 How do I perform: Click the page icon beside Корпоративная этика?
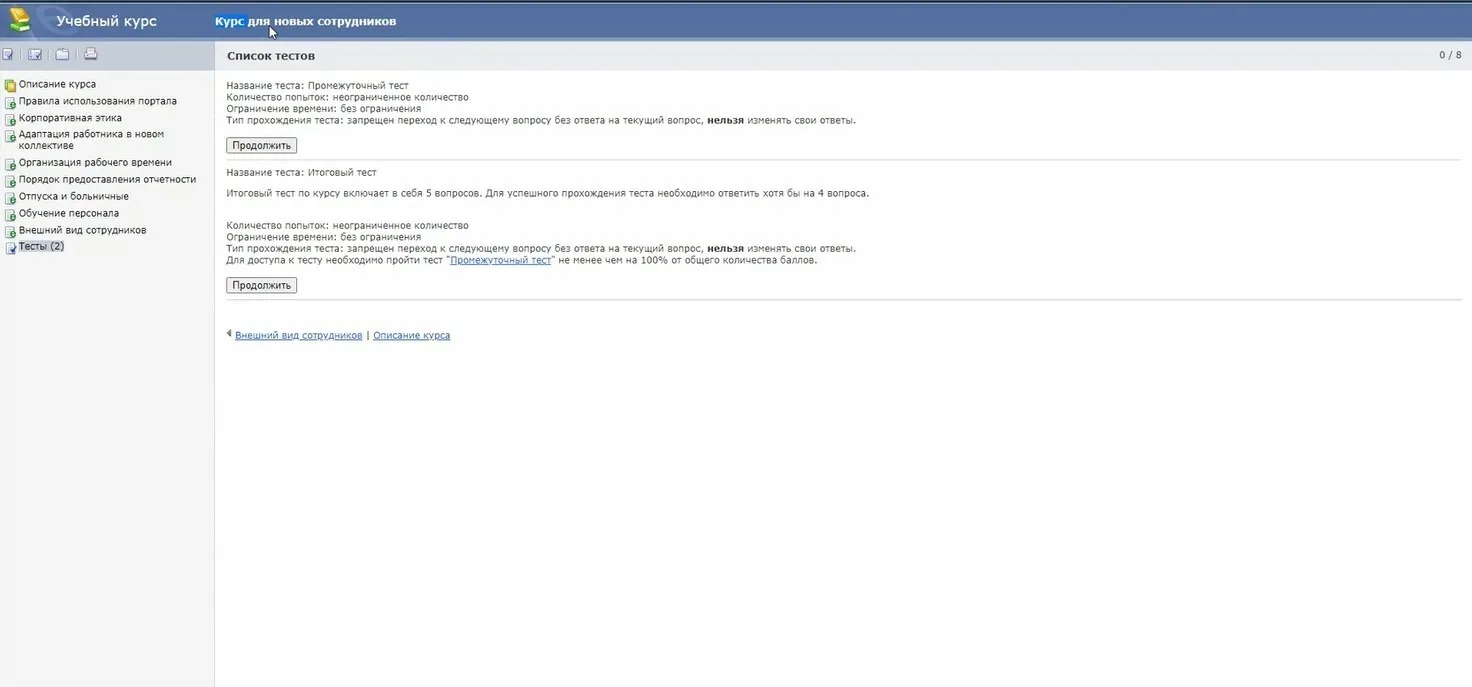[x=10, y=119]
